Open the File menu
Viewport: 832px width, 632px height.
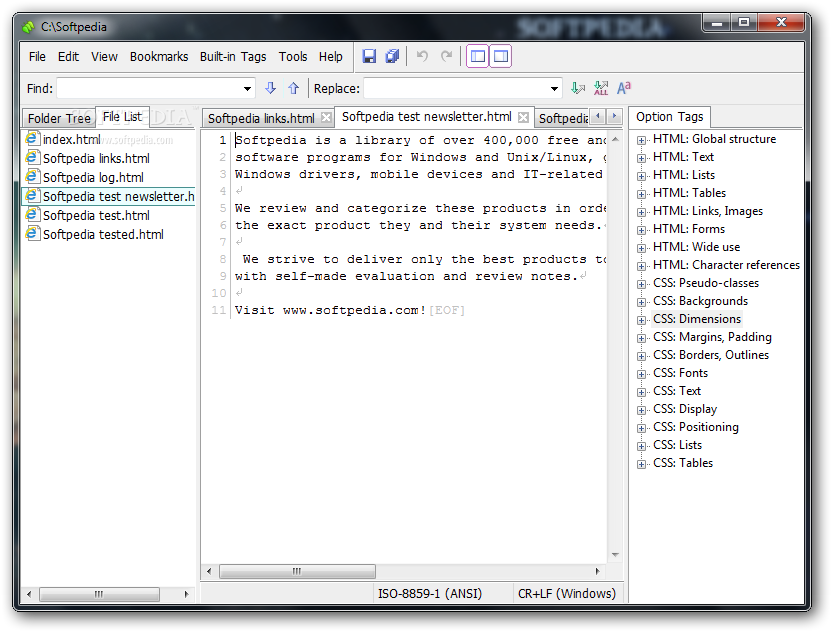[x=37, y=57]
